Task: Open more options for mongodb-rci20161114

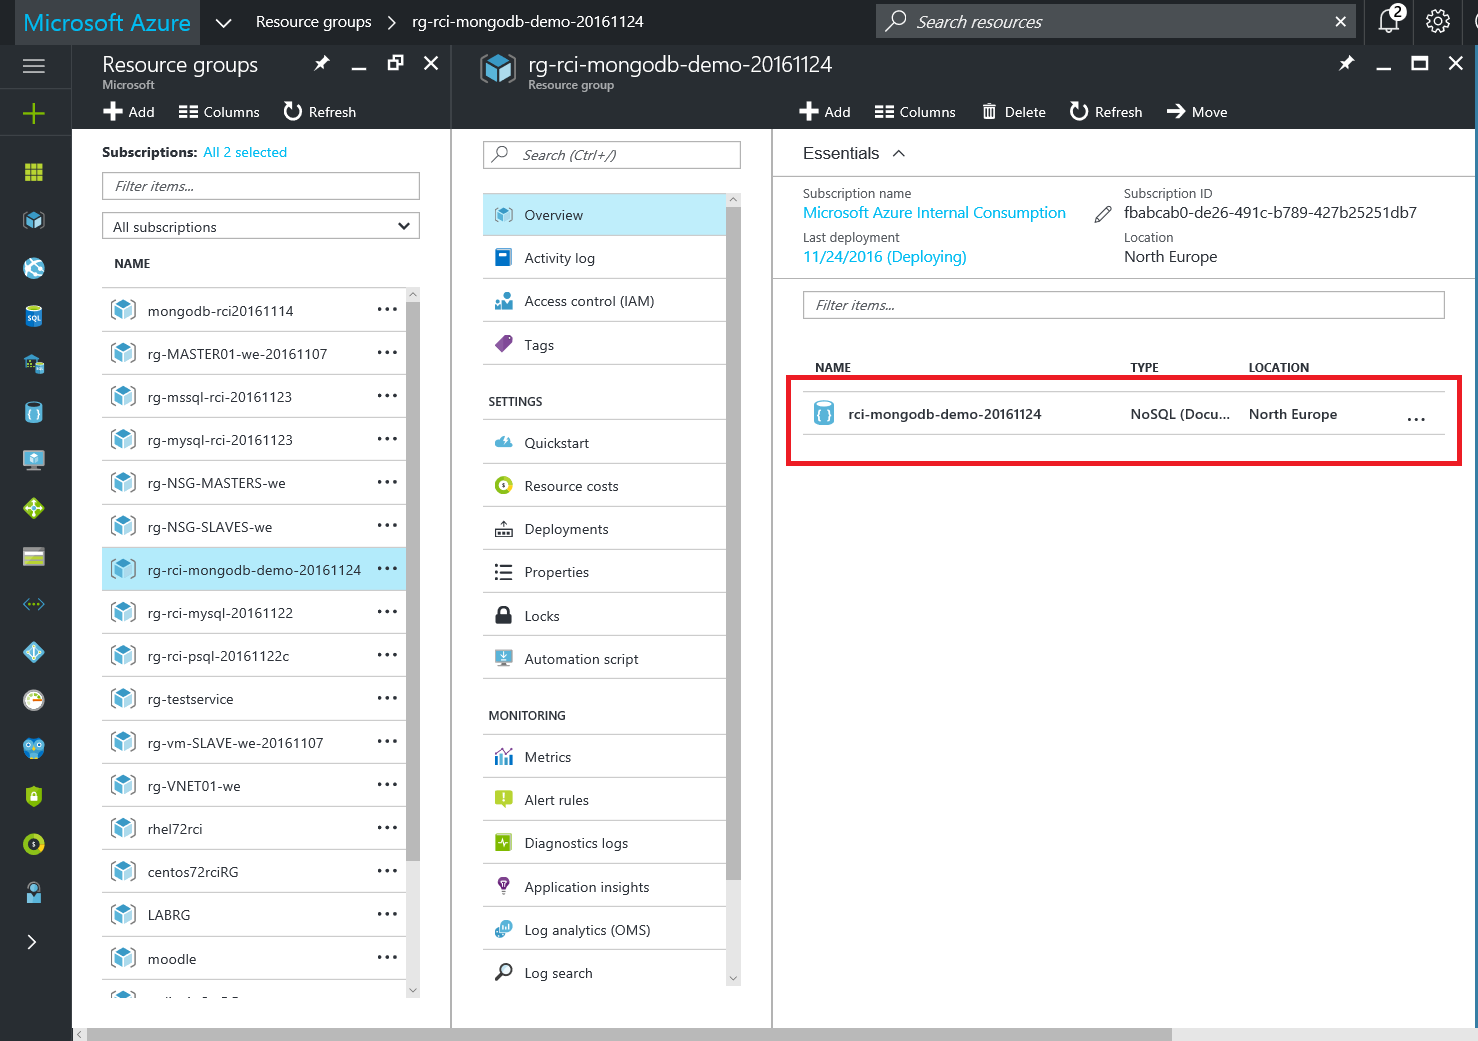Action: click(x=387, y=310)
